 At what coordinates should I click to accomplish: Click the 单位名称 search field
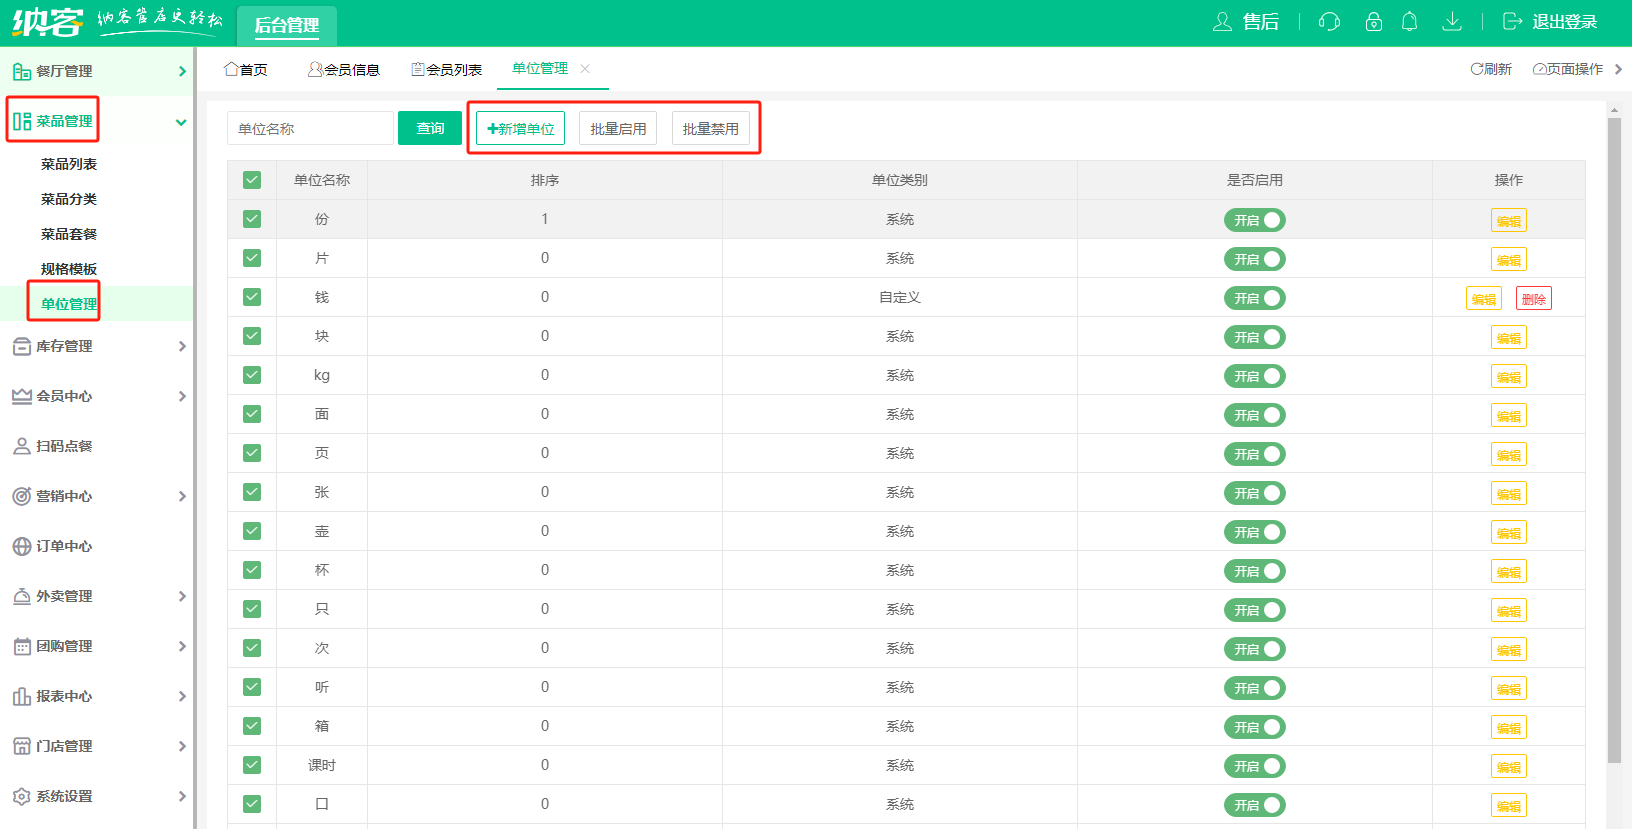click(x=310, y=129)
